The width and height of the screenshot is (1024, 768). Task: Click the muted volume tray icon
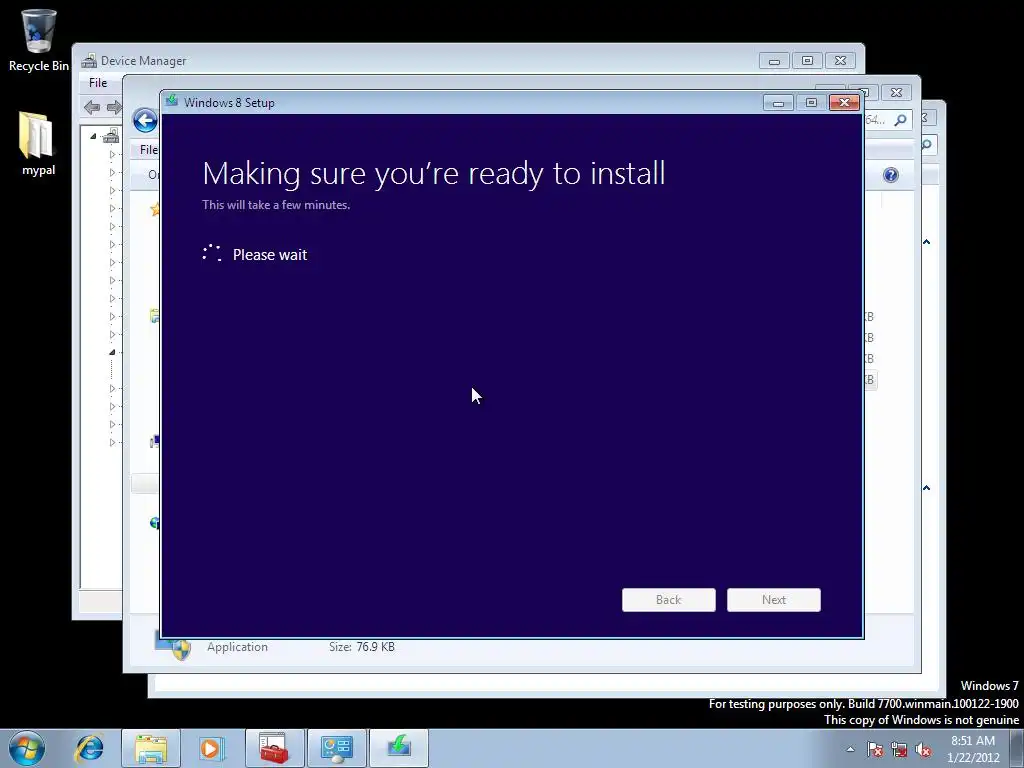pos(923,749)
